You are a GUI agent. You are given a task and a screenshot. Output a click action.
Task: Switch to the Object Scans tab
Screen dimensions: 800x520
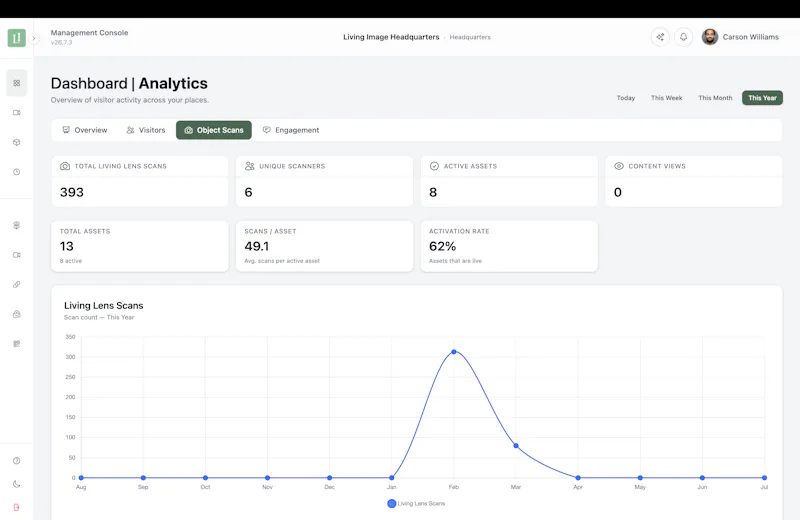(214, 130)
